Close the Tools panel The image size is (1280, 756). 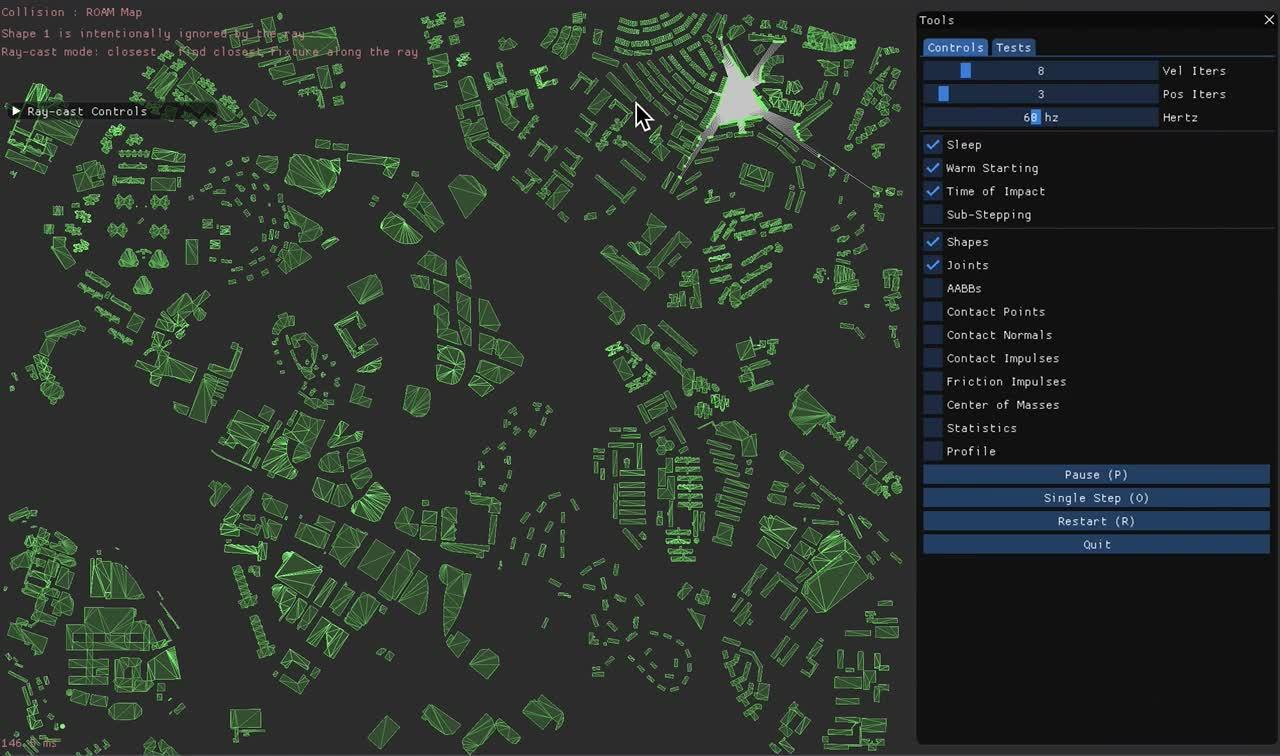1269,20
